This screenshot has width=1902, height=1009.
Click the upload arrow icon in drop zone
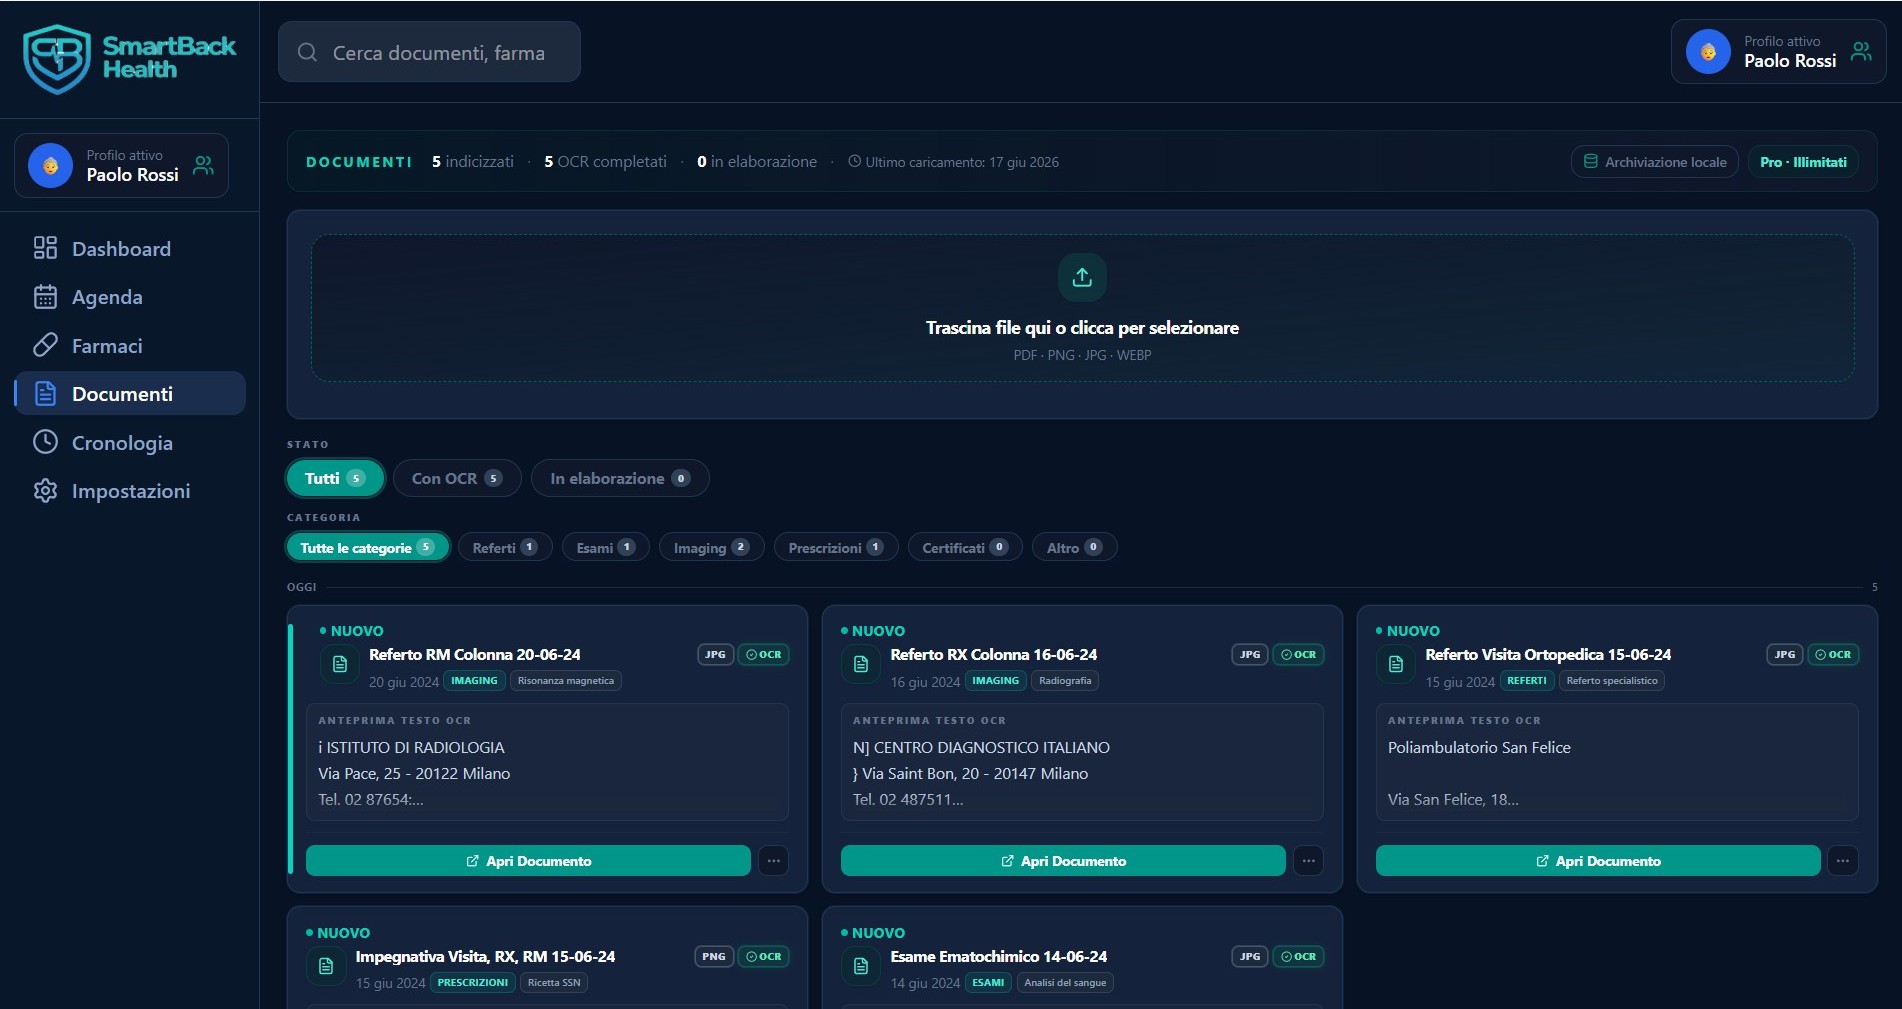[1082, 277]
